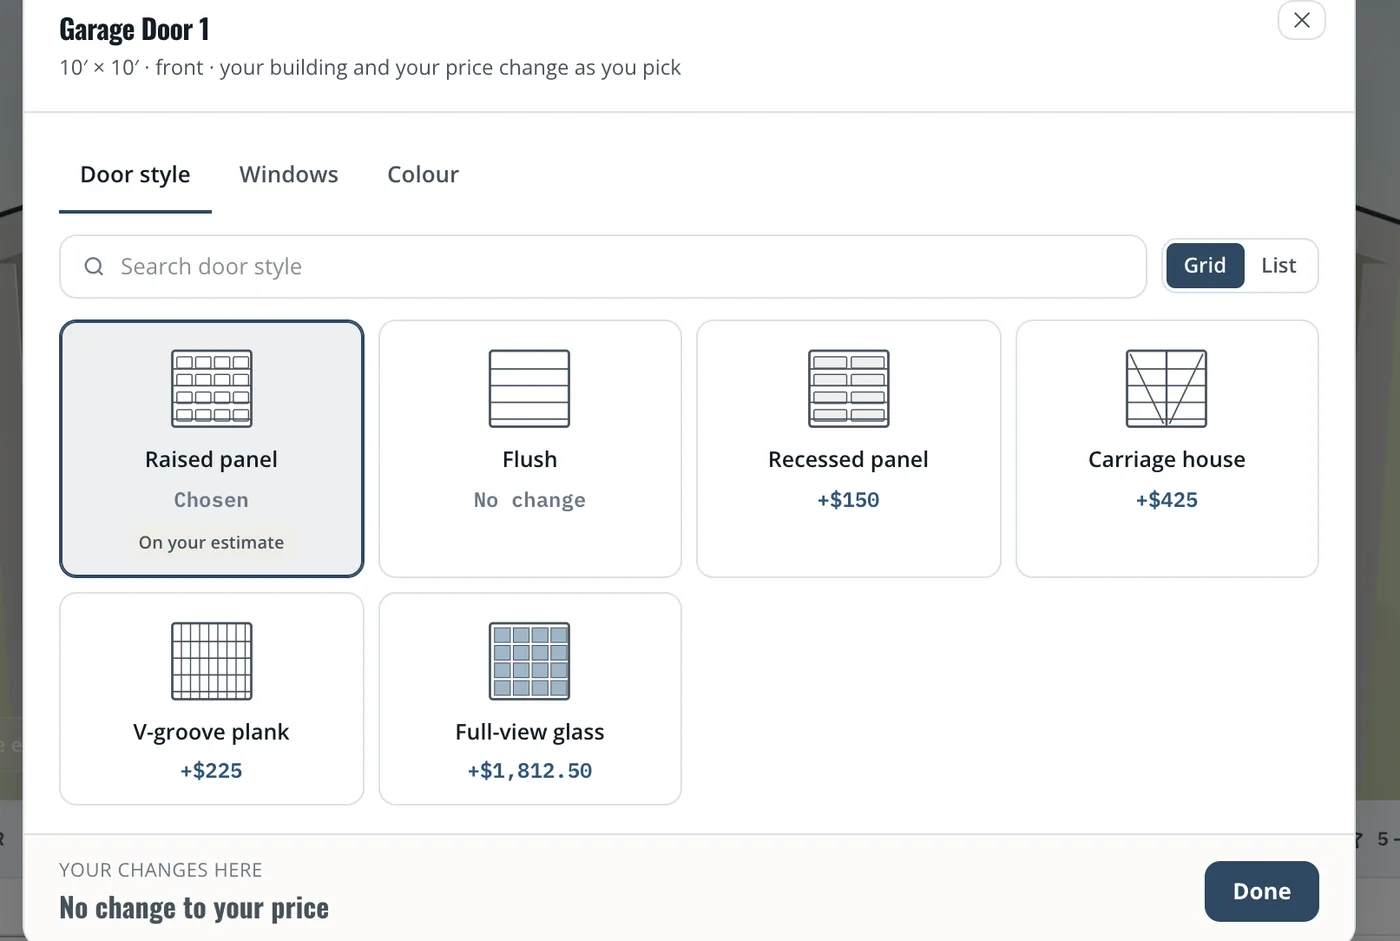The image size is (1400, 941).
Task: Focus the Search door style field
Action: (x=603, y=267)
